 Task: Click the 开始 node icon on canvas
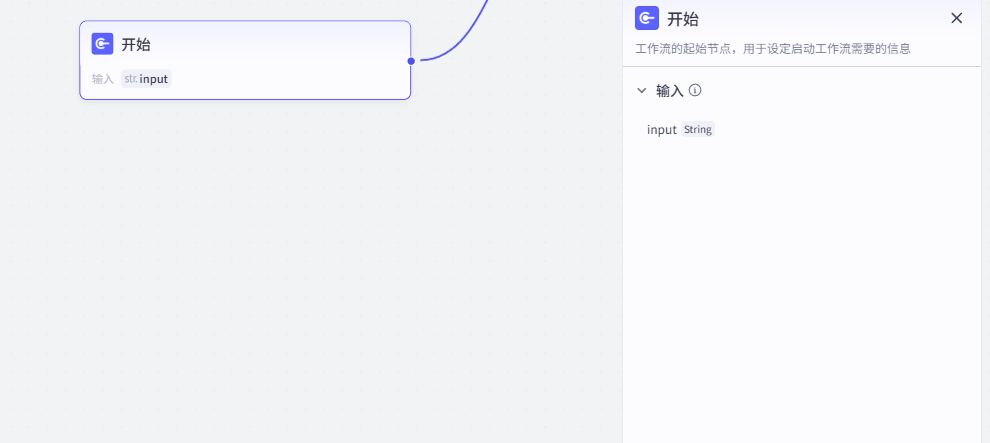(x=102, y=44)
